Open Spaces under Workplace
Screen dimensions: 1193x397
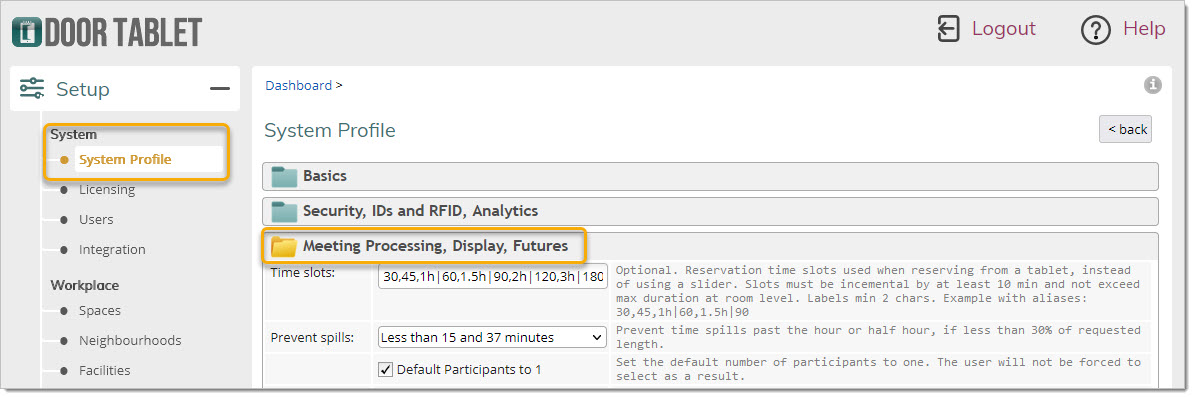[100, 310]
